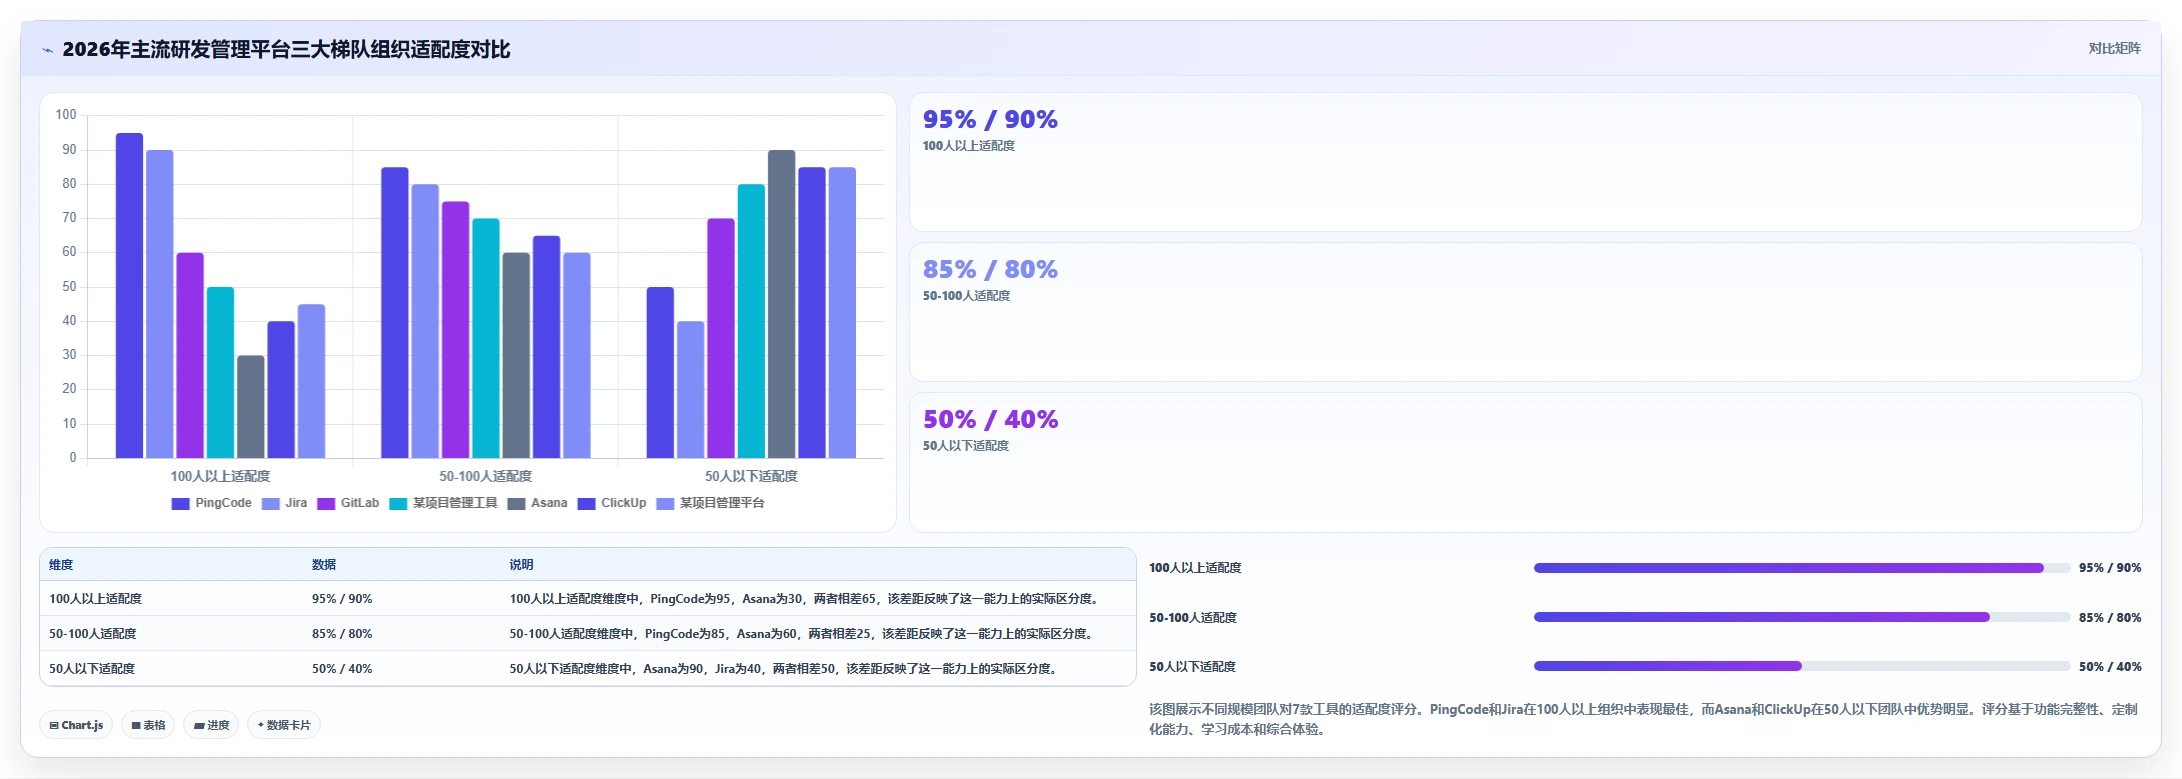This screenshot has height=779, width=2182.
Task: Click the 100 y-axis tick label
Action: [x=66, y=115]
